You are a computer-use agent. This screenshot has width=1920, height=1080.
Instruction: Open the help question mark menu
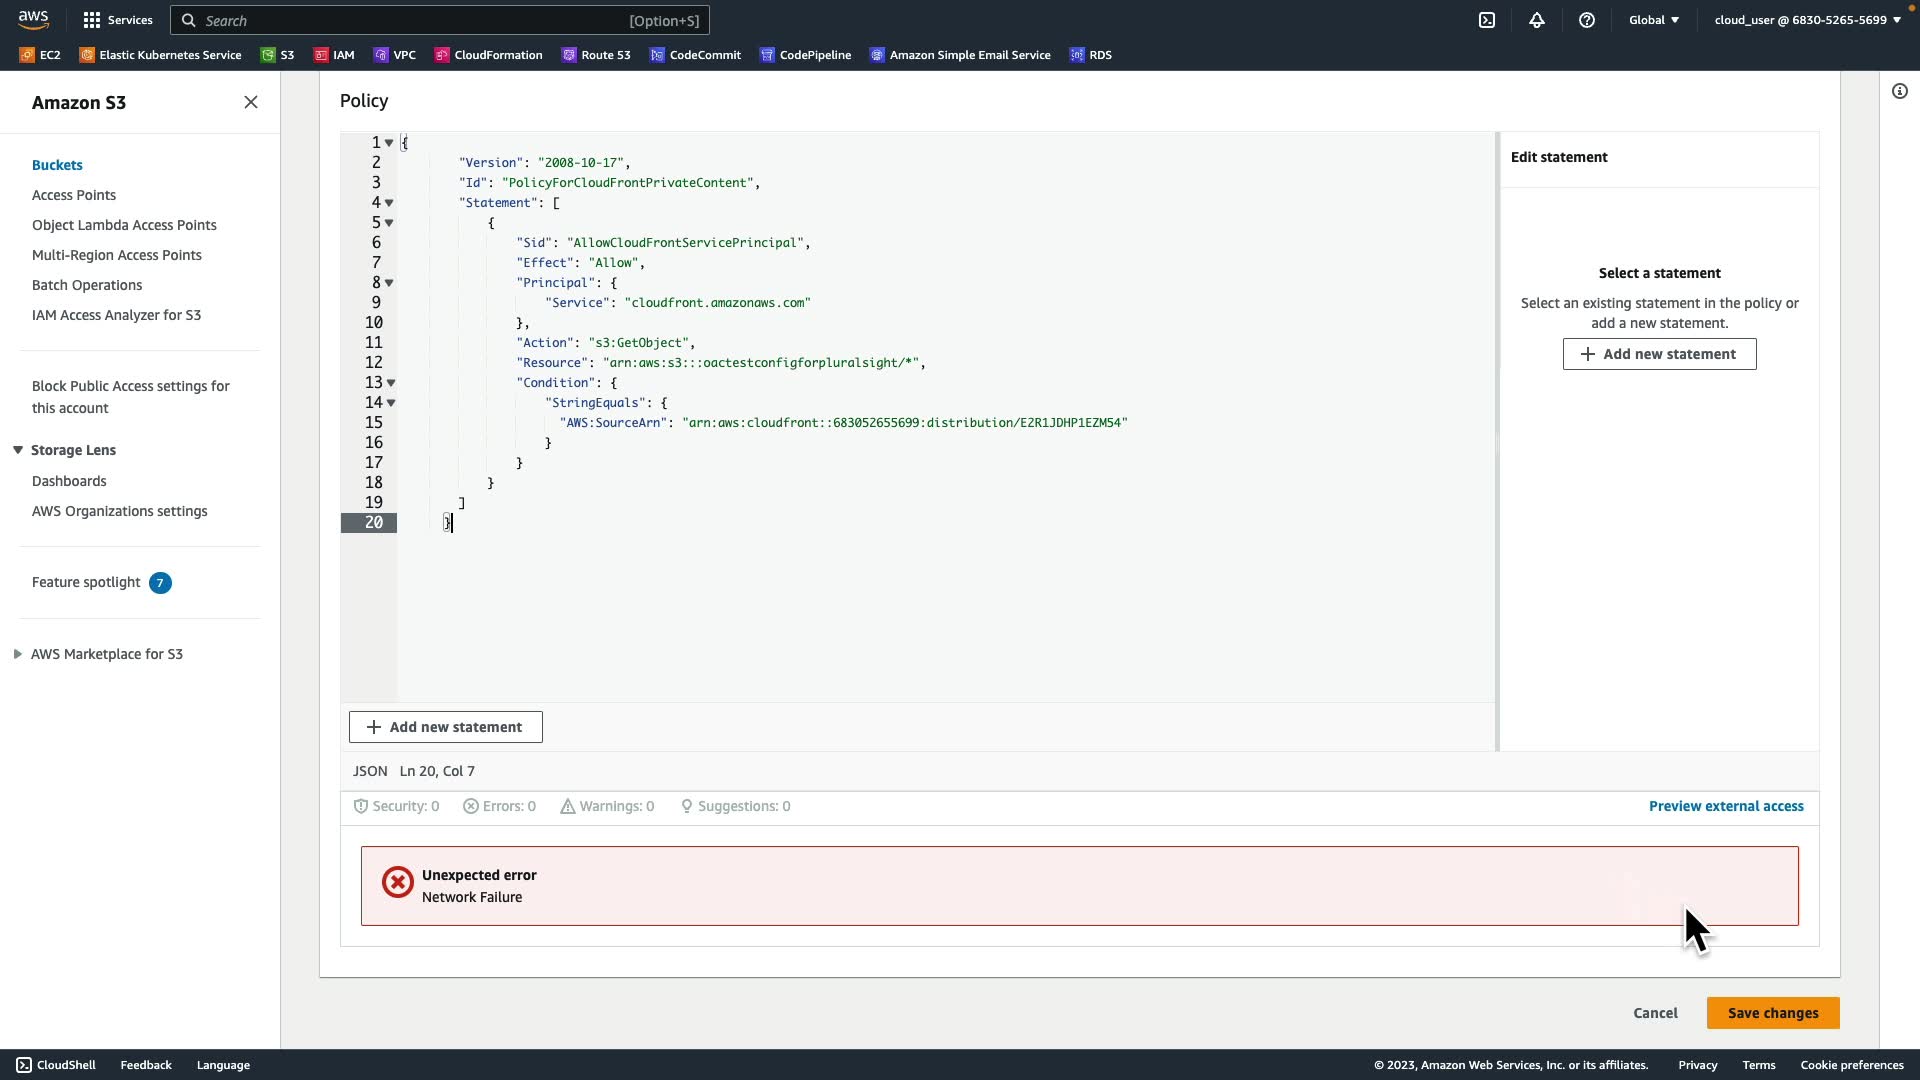point(1587,20)
